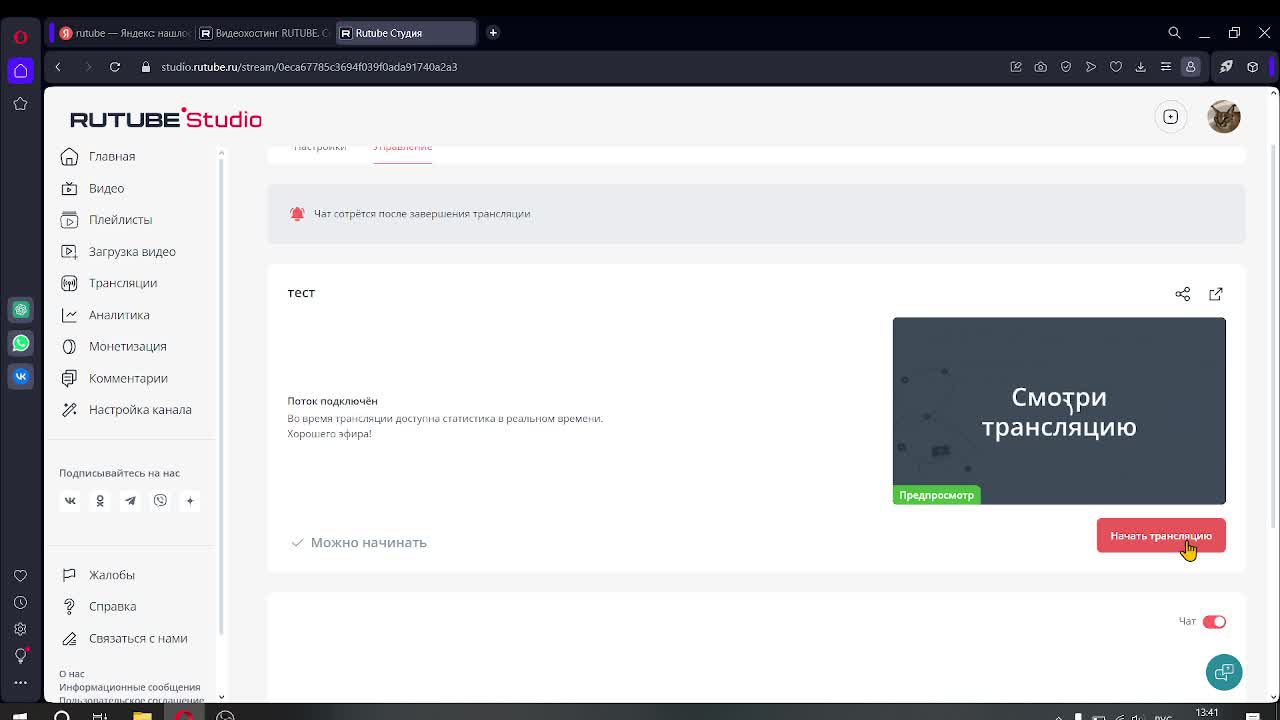This screenshot has width=1280, height=720.
Task: Switch to the Видеохостинг RUTUBE browser tab
Action: coord(264,33)
